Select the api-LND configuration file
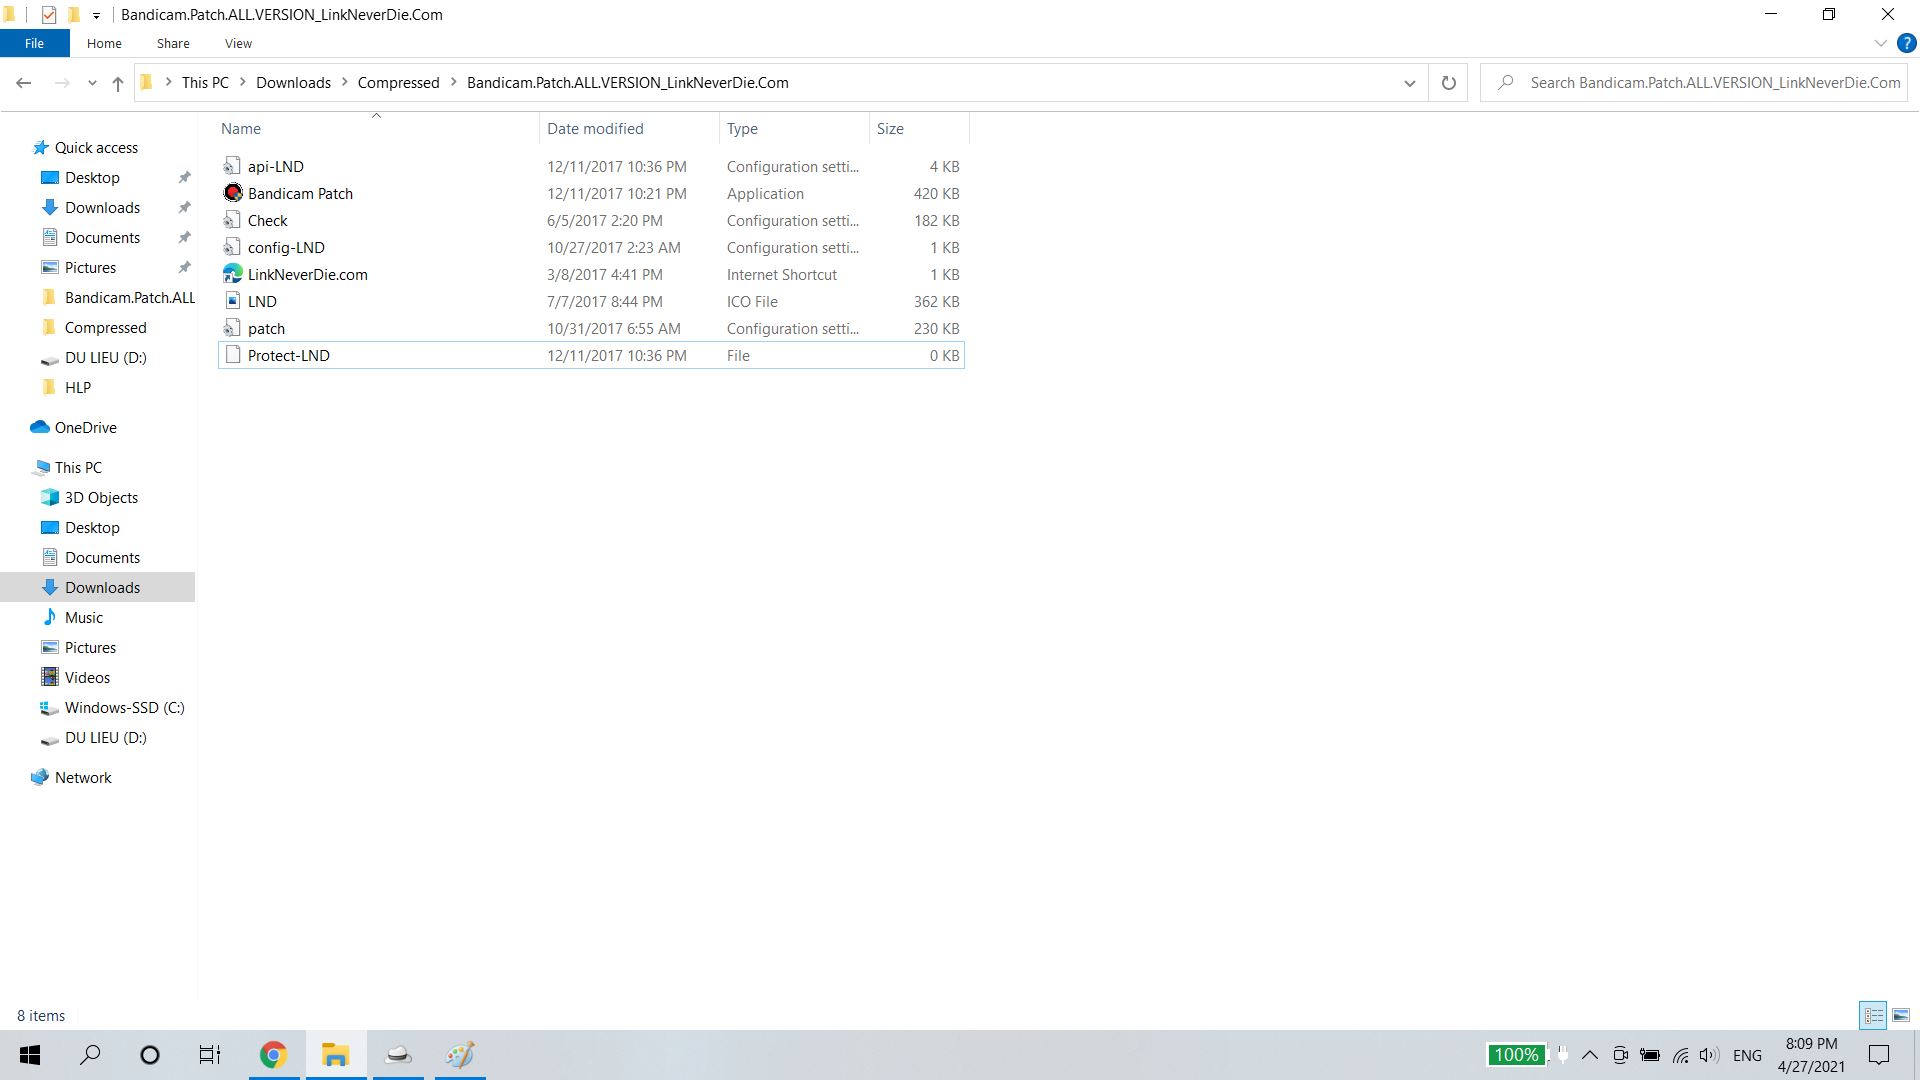This screenshot has width=1920, height=1080. [x=274, y=165]
